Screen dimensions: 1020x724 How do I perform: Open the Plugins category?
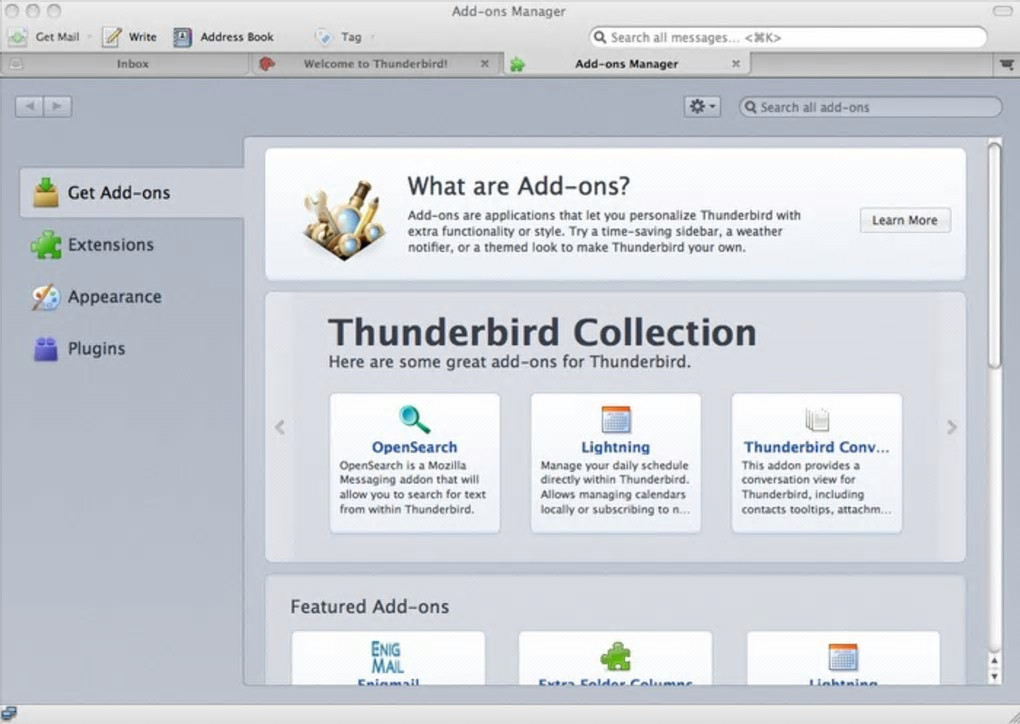click(x=132, y=349)
